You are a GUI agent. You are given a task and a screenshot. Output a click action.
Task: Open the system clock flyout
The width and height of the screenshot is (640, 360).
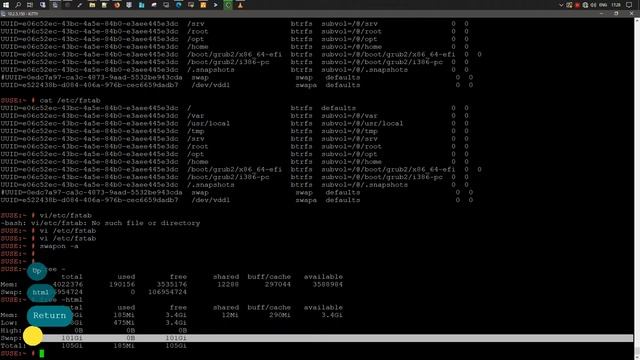616,5
